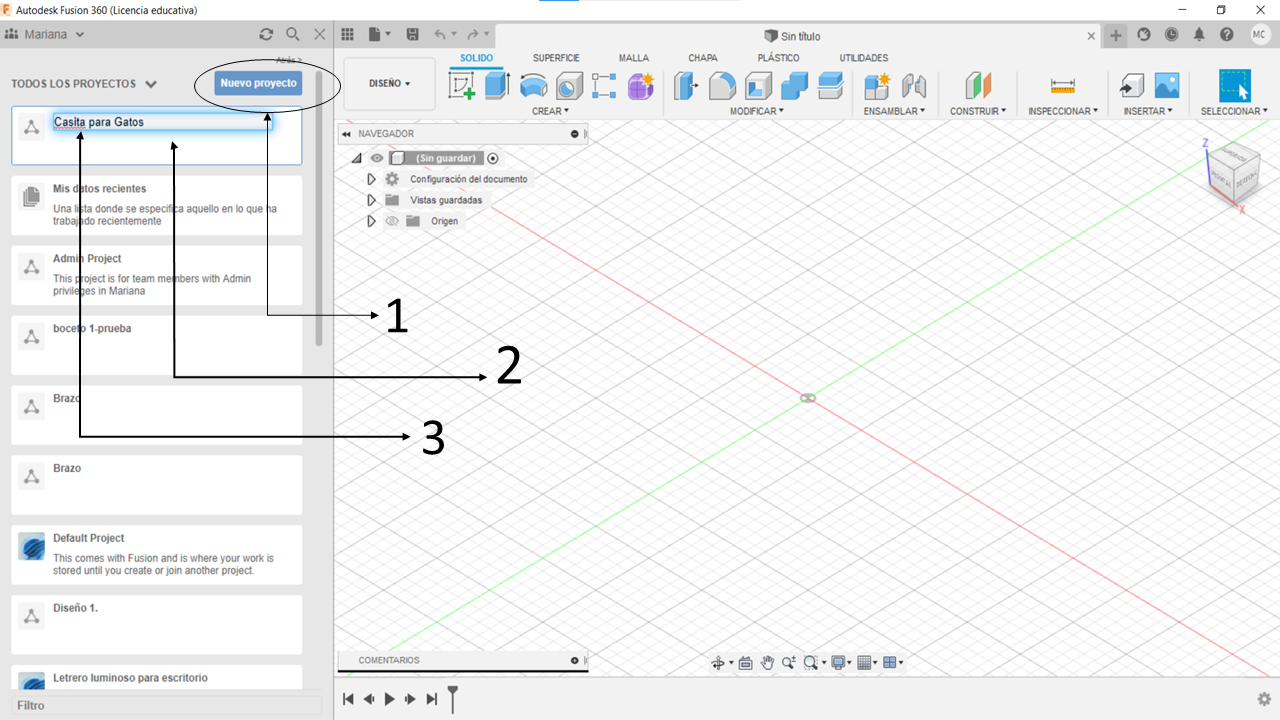This screenshot has height=720, width=1280.
Task: Expand the Origen node
Action: click(372, 221)
